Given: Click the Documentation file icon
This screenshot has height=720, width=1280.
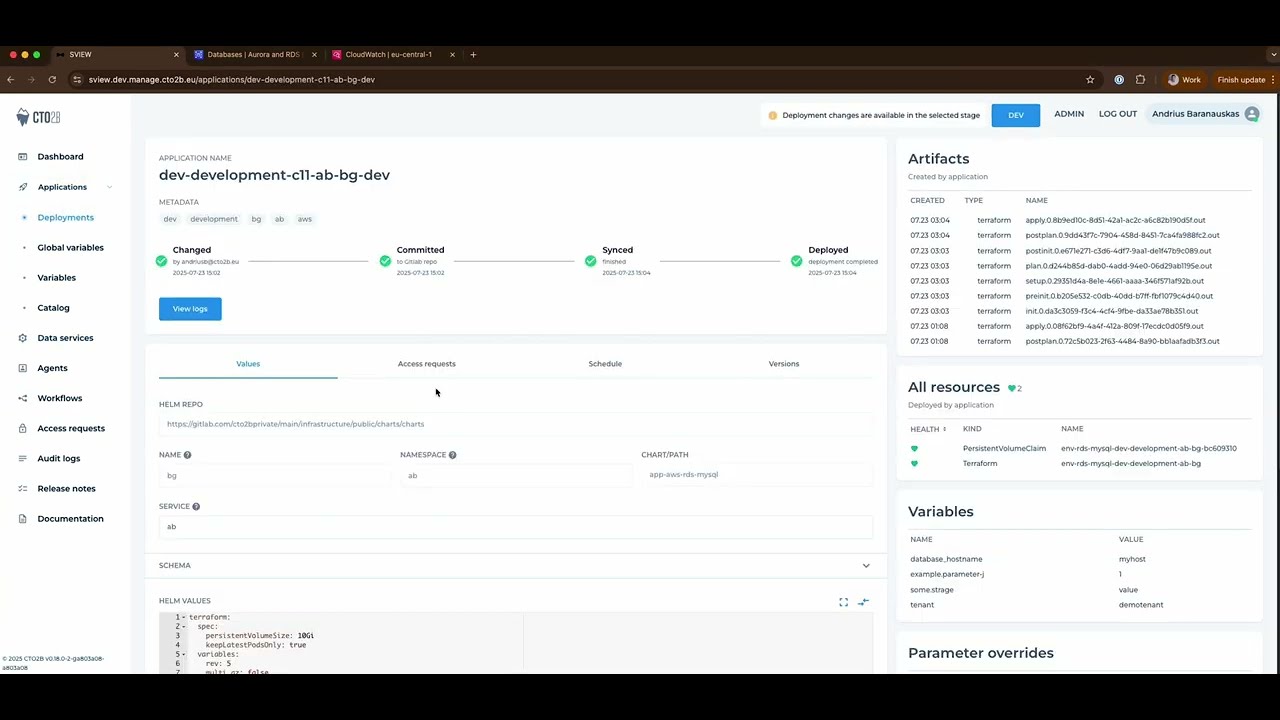Looking at the screenshot, I should (22, 519).
